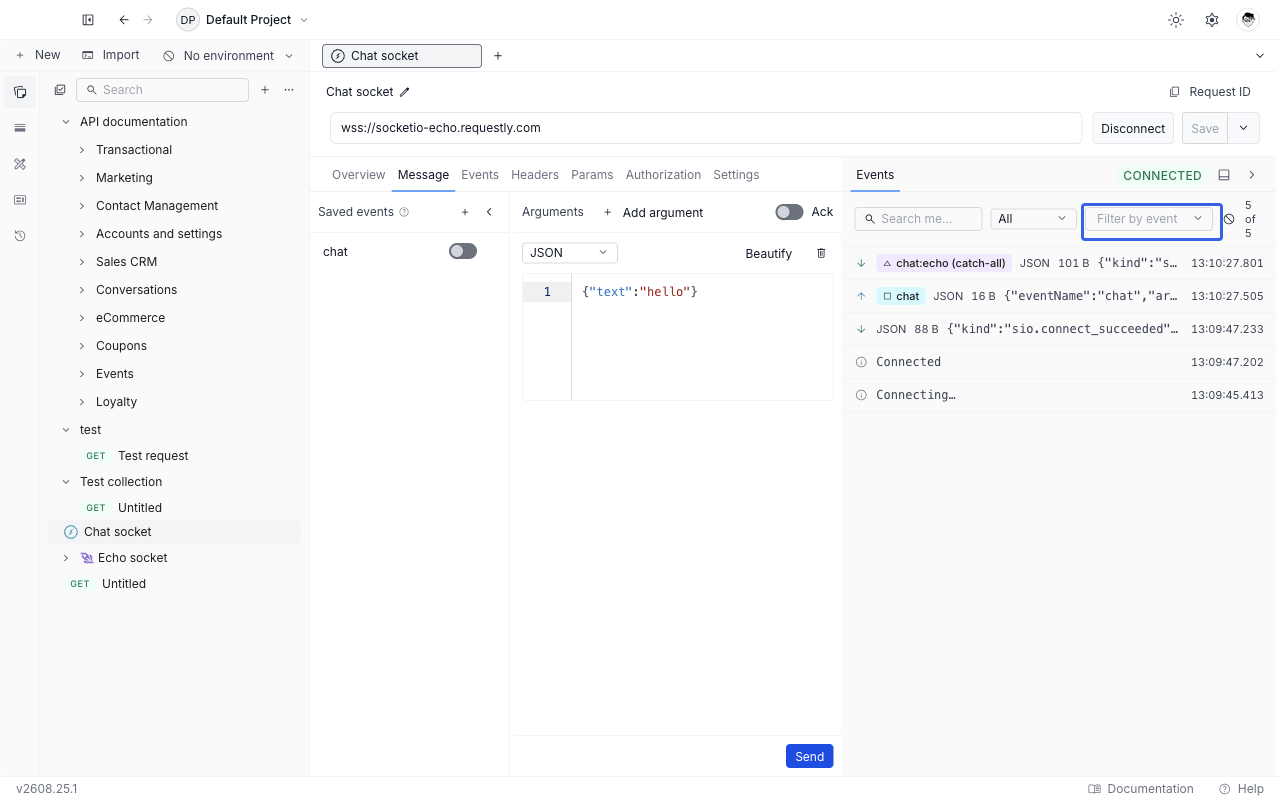
Task: Collapse the sidebar with the panel icon
Action: point(88,20)
